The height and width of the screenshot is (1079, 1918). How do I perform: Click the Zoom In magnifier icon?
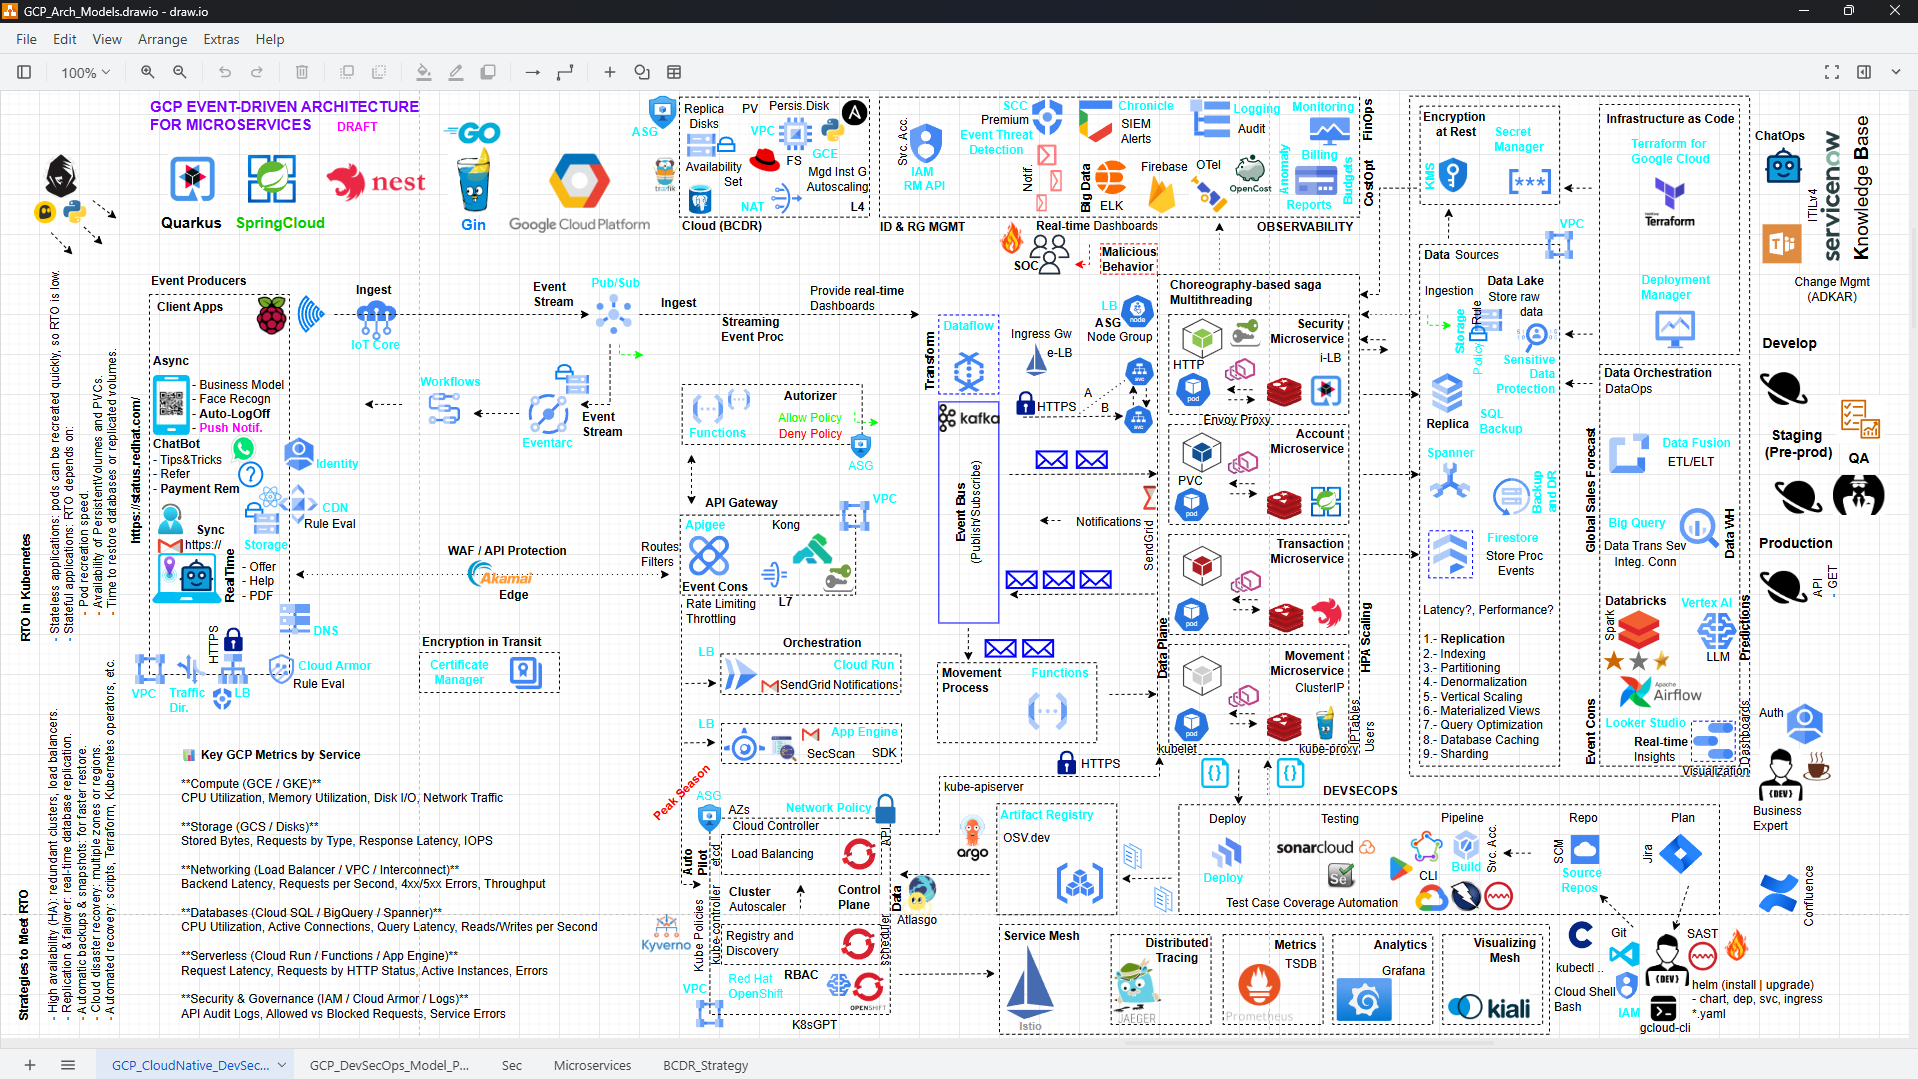pos(147,72)
